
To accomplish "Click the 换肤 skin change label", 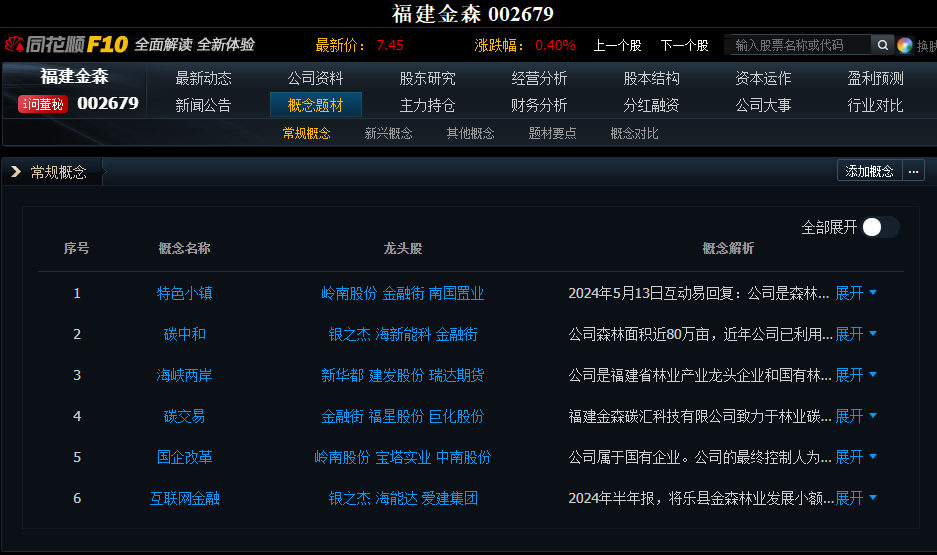I will tap(926, 46).
